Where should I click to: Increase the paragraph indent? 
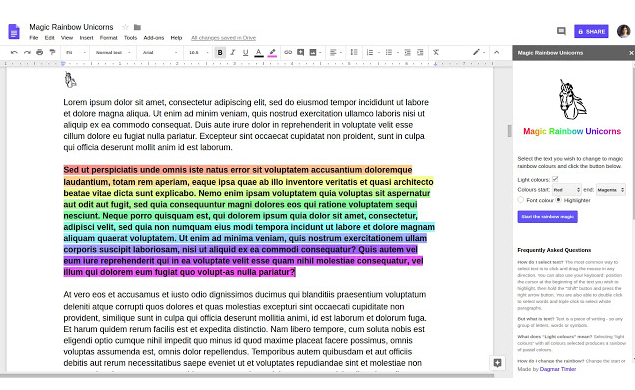pyautogui.click(x=420, y=52)
